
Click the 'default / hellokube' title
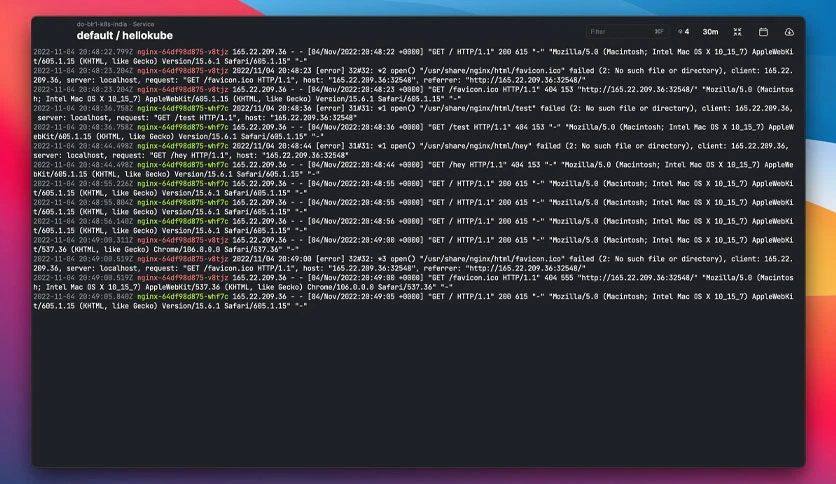(125, 36)
